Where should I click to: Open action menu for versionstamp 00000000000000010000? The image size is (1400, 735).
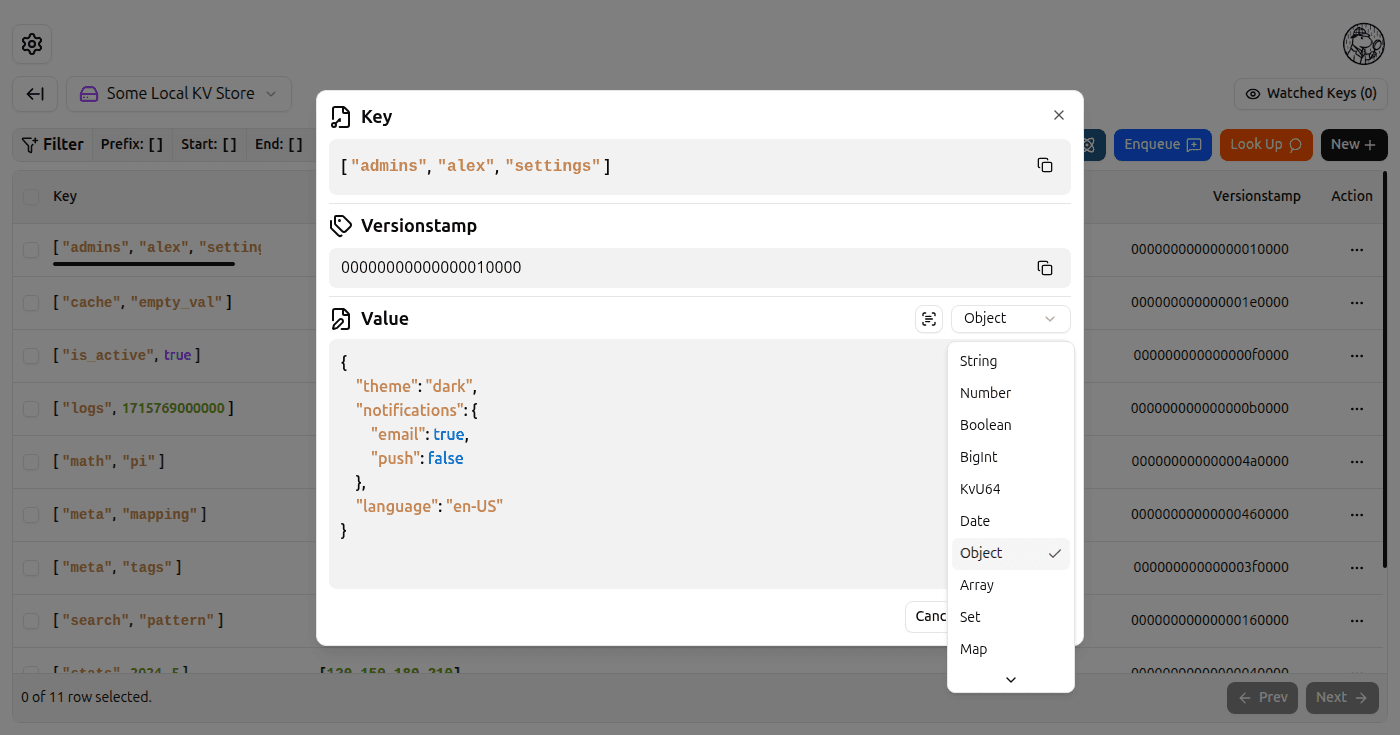point(1357,249)
